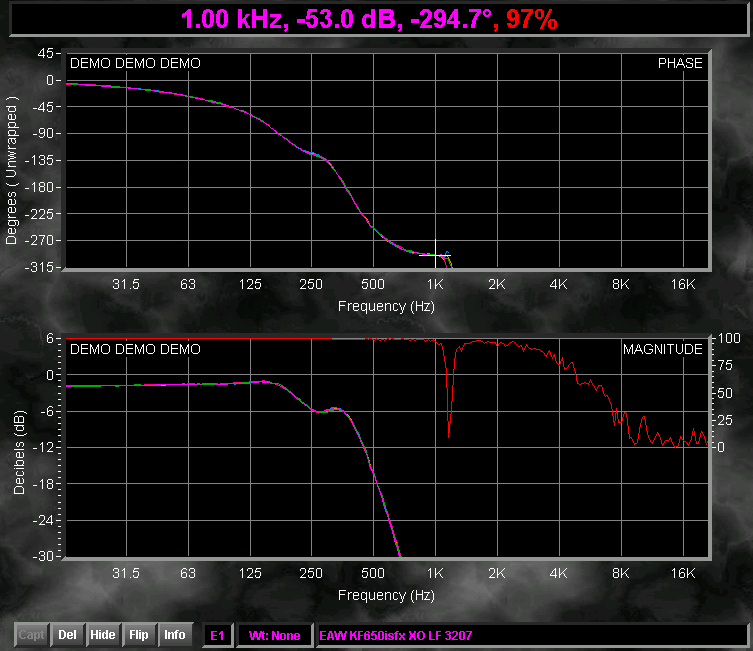The image size is (753, 651).
Task: Click the Flip button
Action: [x=139, y=635]
